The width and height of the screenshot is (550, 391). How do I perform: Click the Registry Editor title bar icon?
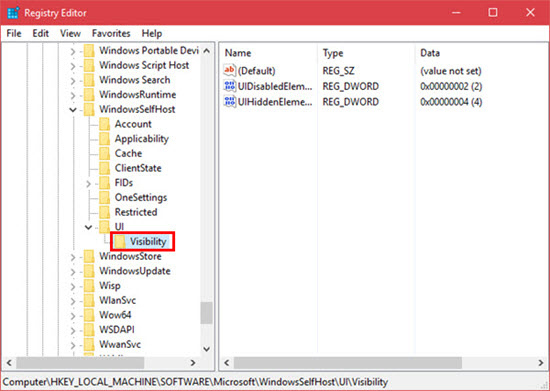(x=13, y=13)
